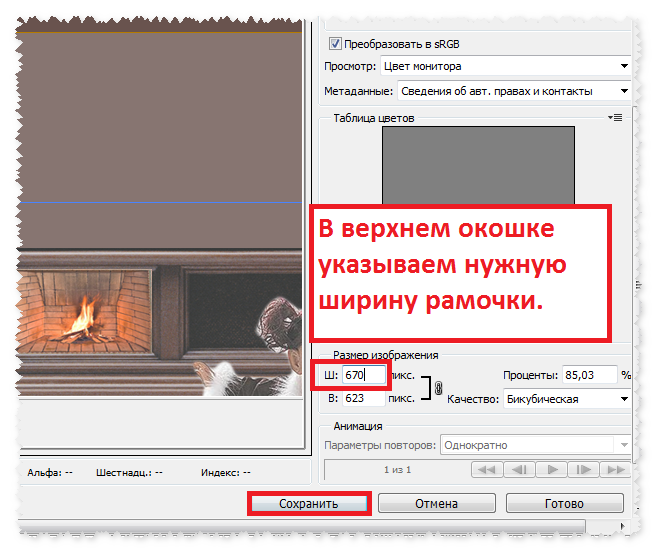
Task: Open the Просмотр dropdown (Цвет монитора)
Action: pos(506,66)
